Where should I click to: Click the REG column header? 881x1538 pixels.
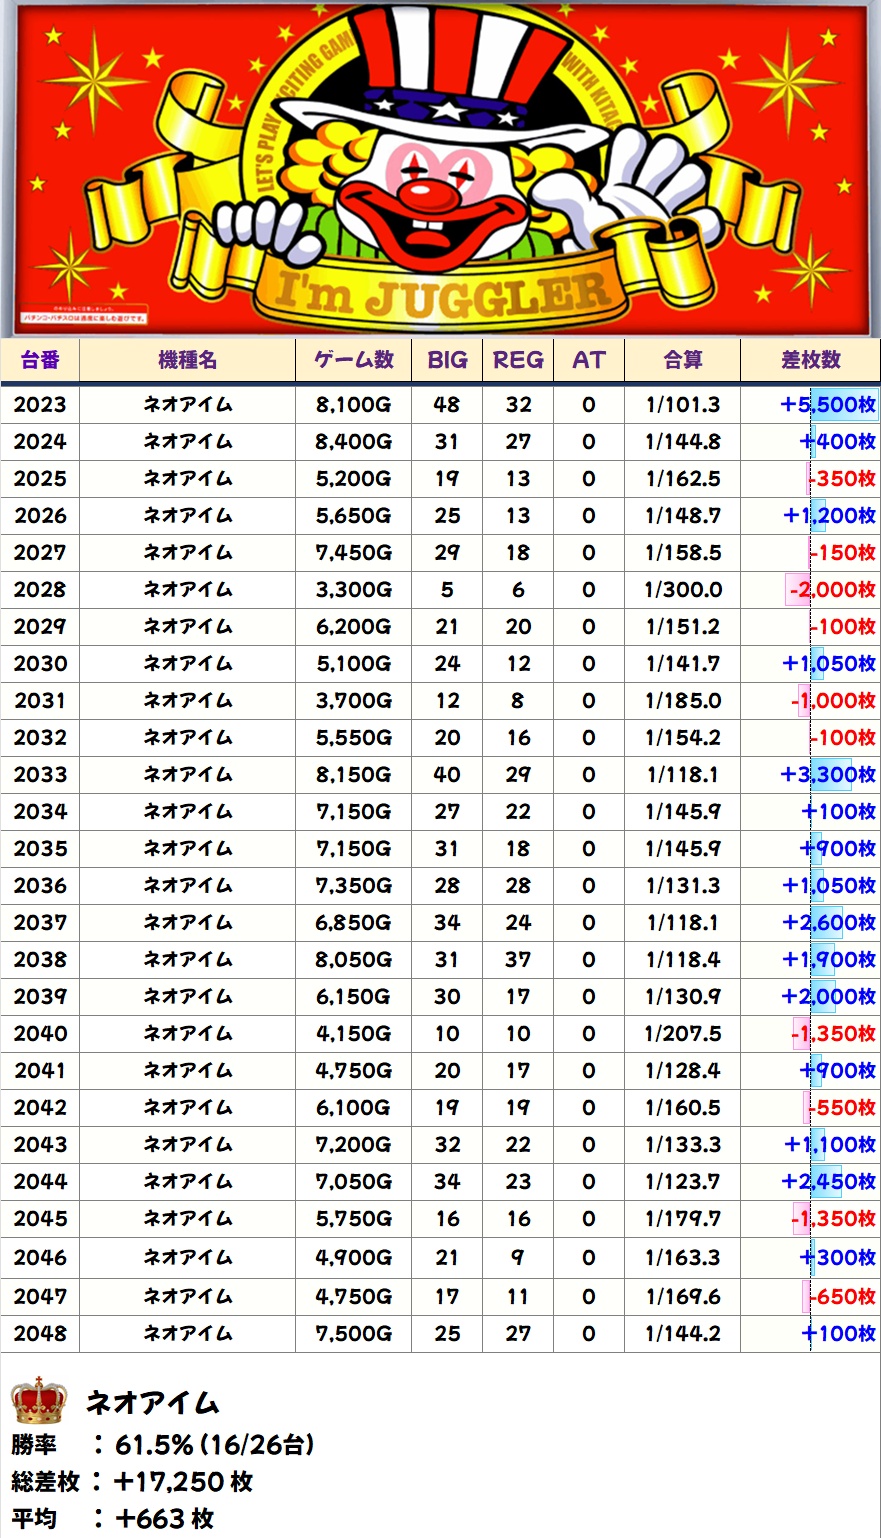click(518, 360)
